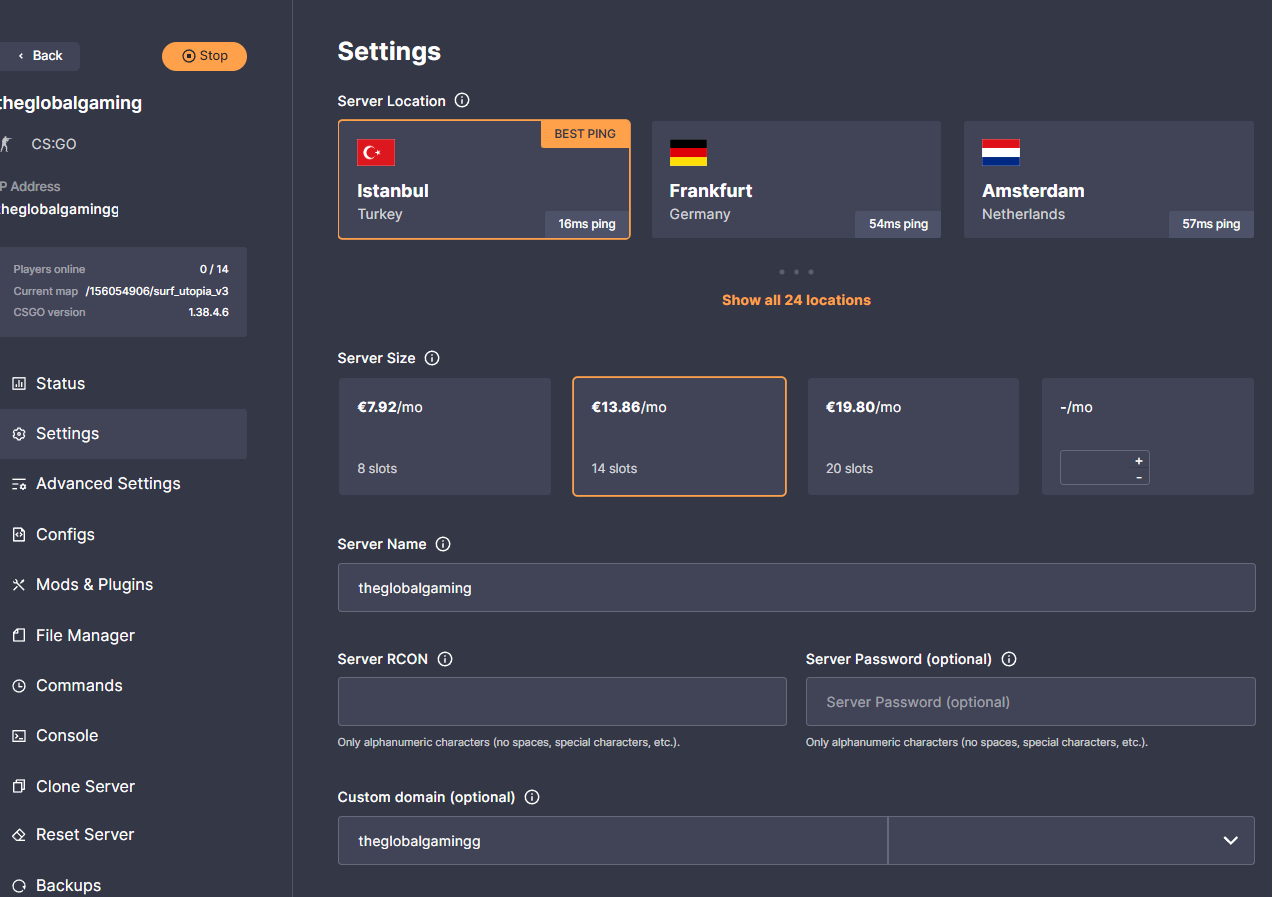Select the 20 slots €19.80 plan

[x=913, y=436]
